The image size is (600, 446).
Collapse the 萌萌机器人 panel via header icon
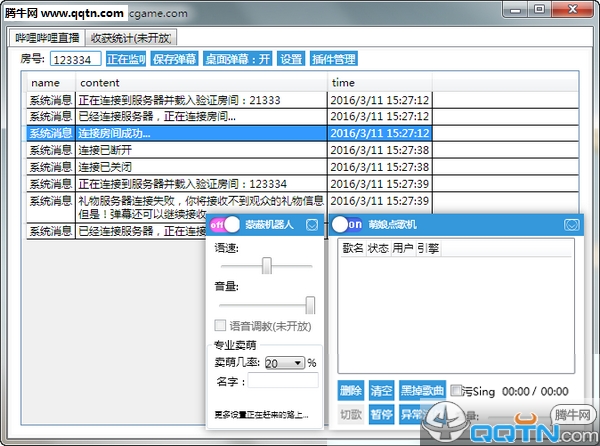click(x=312, y=225)
